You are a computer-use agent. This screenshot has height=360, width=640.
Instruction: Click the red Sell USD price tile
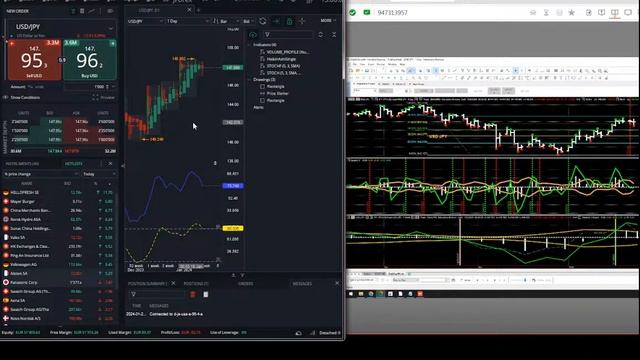34,60
